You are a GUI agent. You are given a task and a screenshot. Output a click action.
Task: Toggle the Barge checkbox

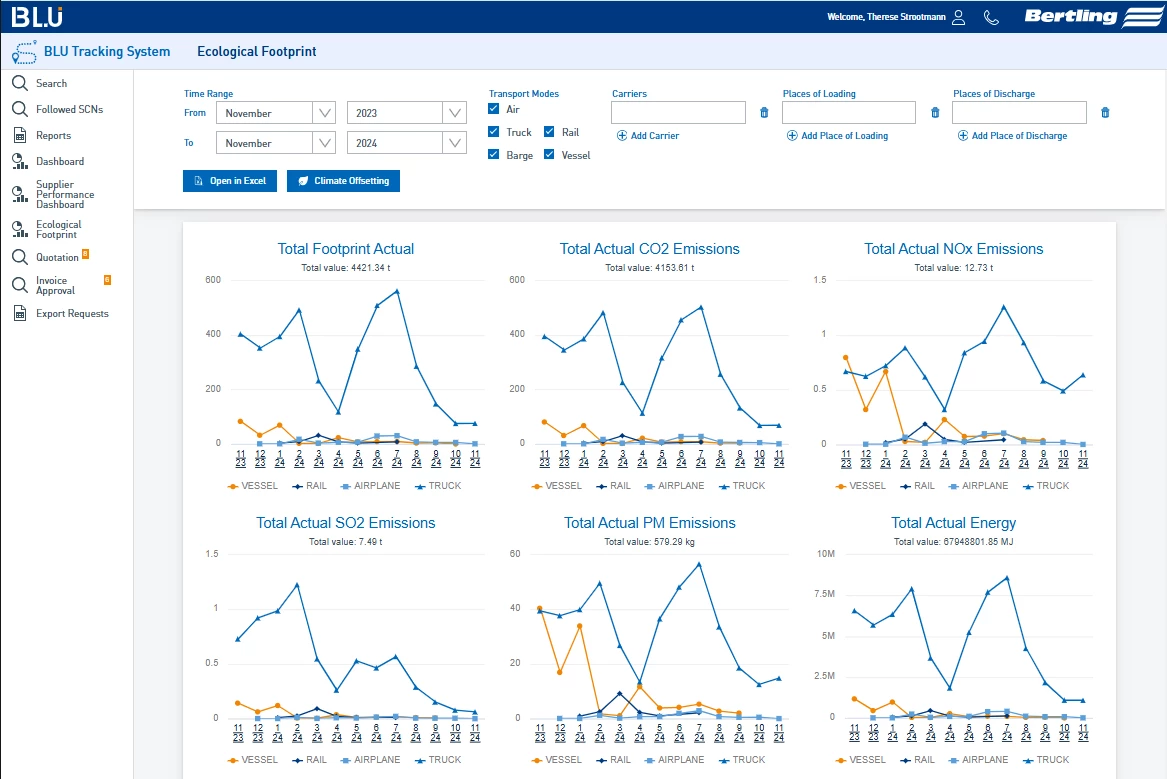coord(494,155)
